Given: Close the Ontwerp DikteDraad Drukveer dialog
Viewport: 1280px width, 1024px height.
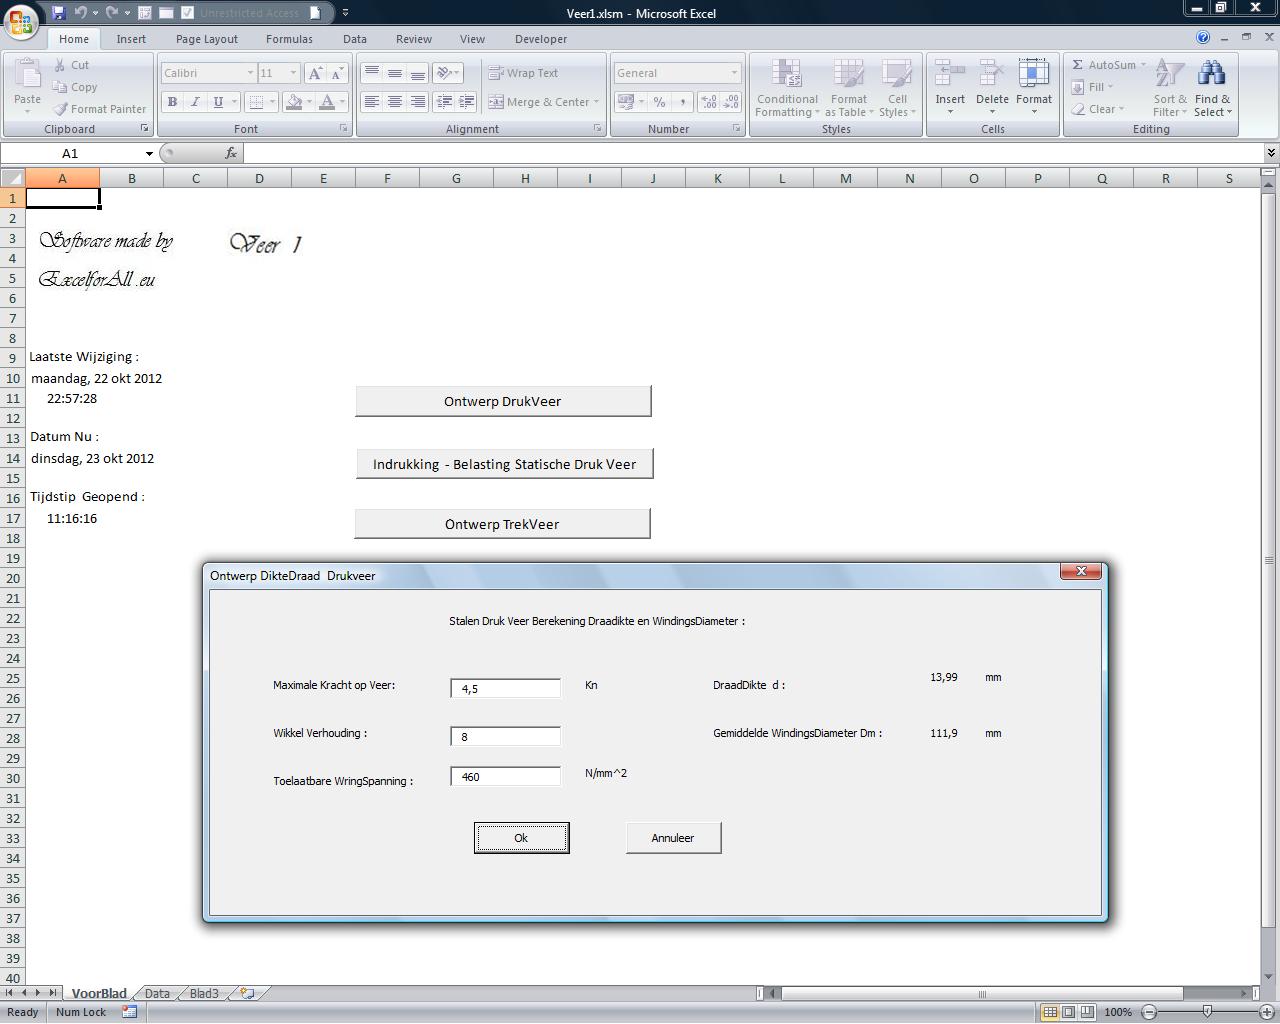Looking at the screenshot, I should 1081,571.
